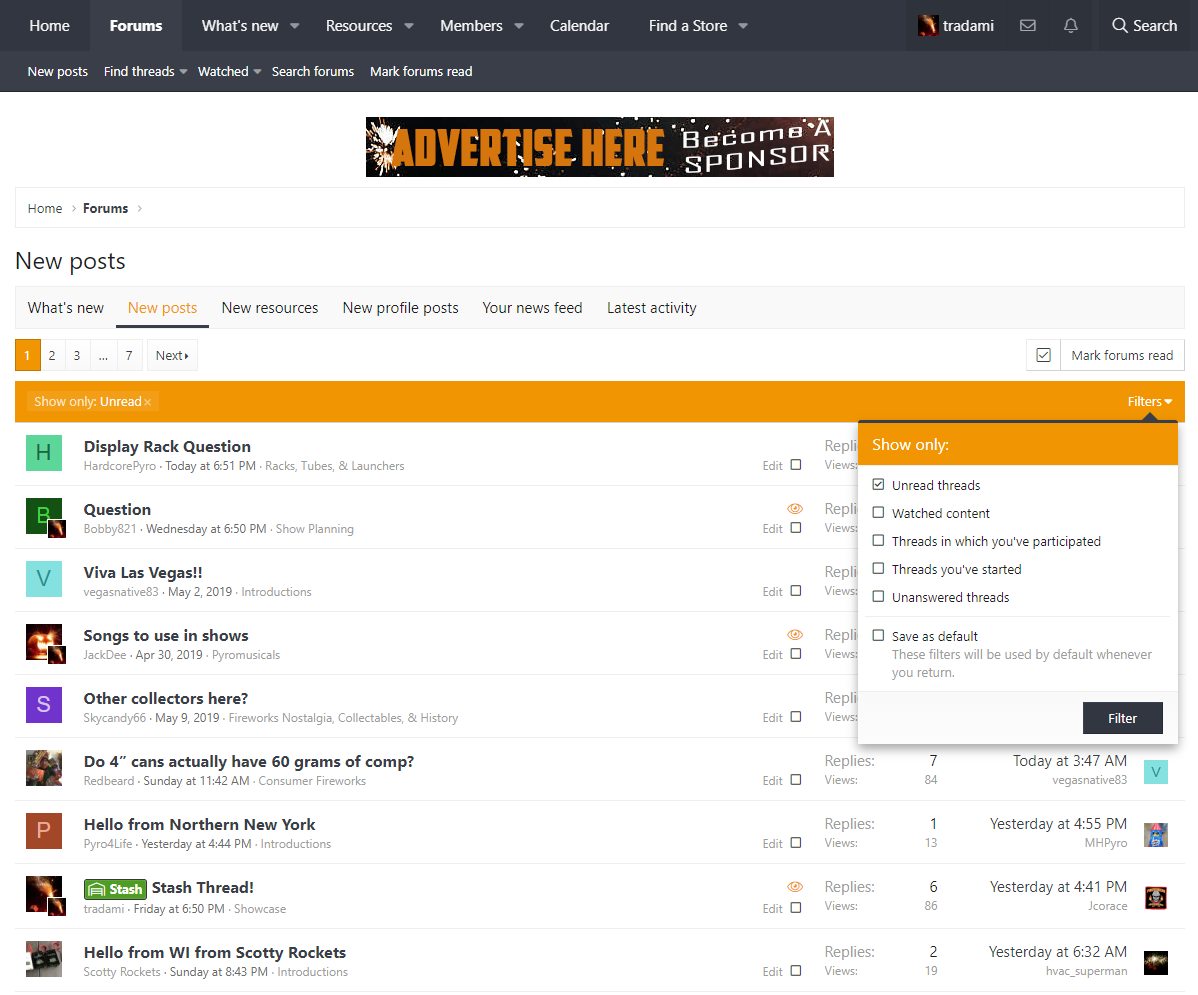
Task: Switch to the New resources tab
Action: [x=270, y=308]
